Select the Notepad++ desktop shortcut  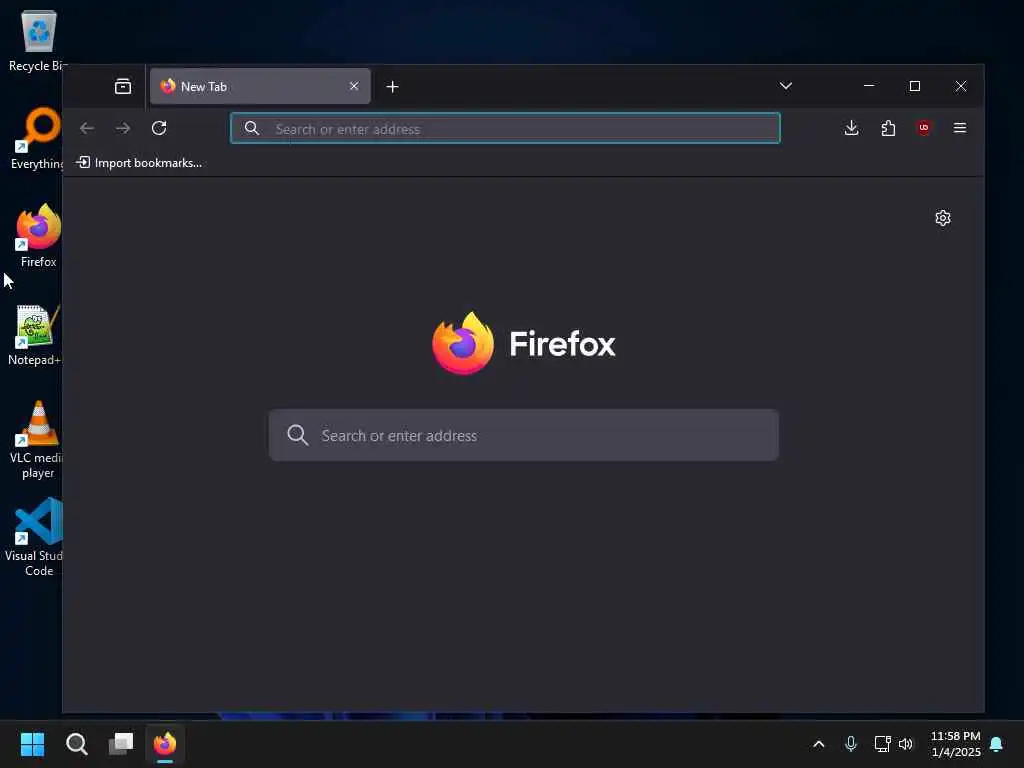coord(36,334)
